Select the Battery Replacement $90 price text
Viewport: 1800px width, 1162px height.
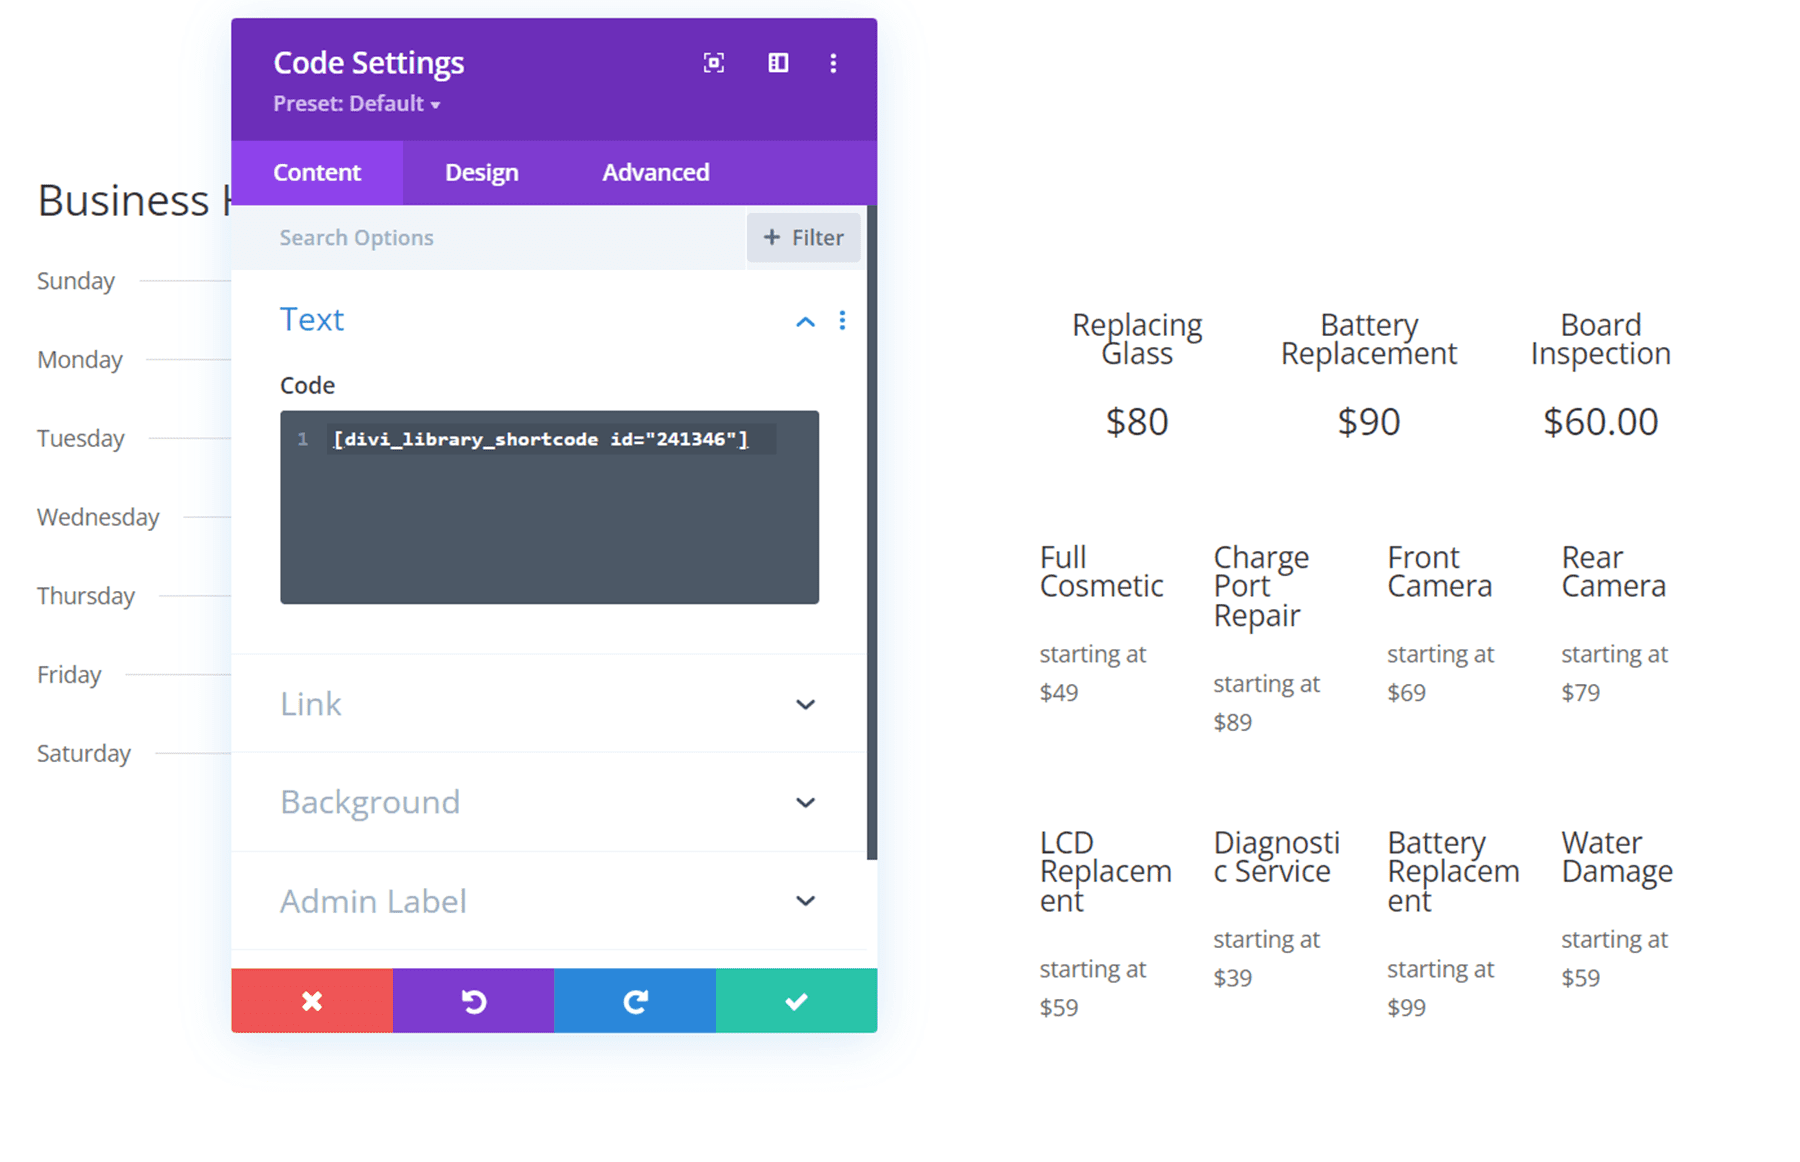(1368, 421)
